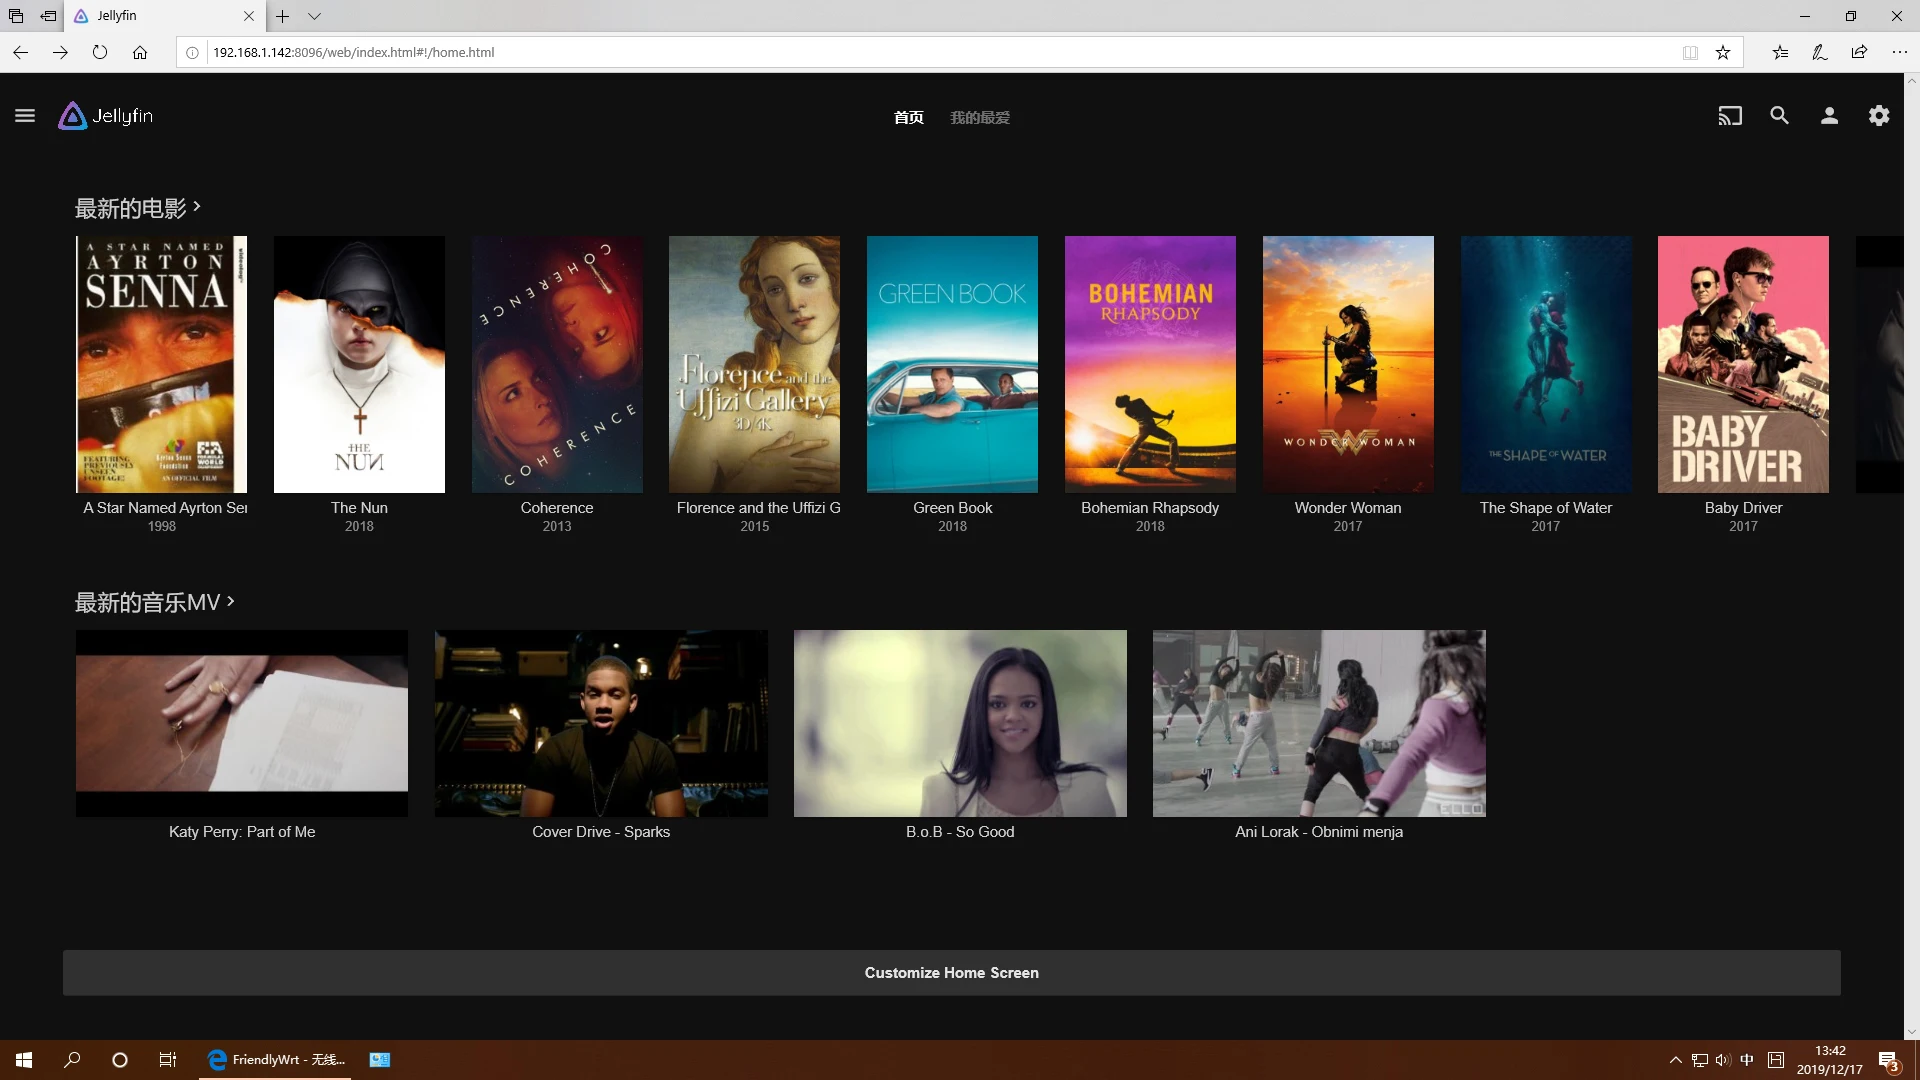
Task: Click the share page icon
Action: coord(1859,52)
